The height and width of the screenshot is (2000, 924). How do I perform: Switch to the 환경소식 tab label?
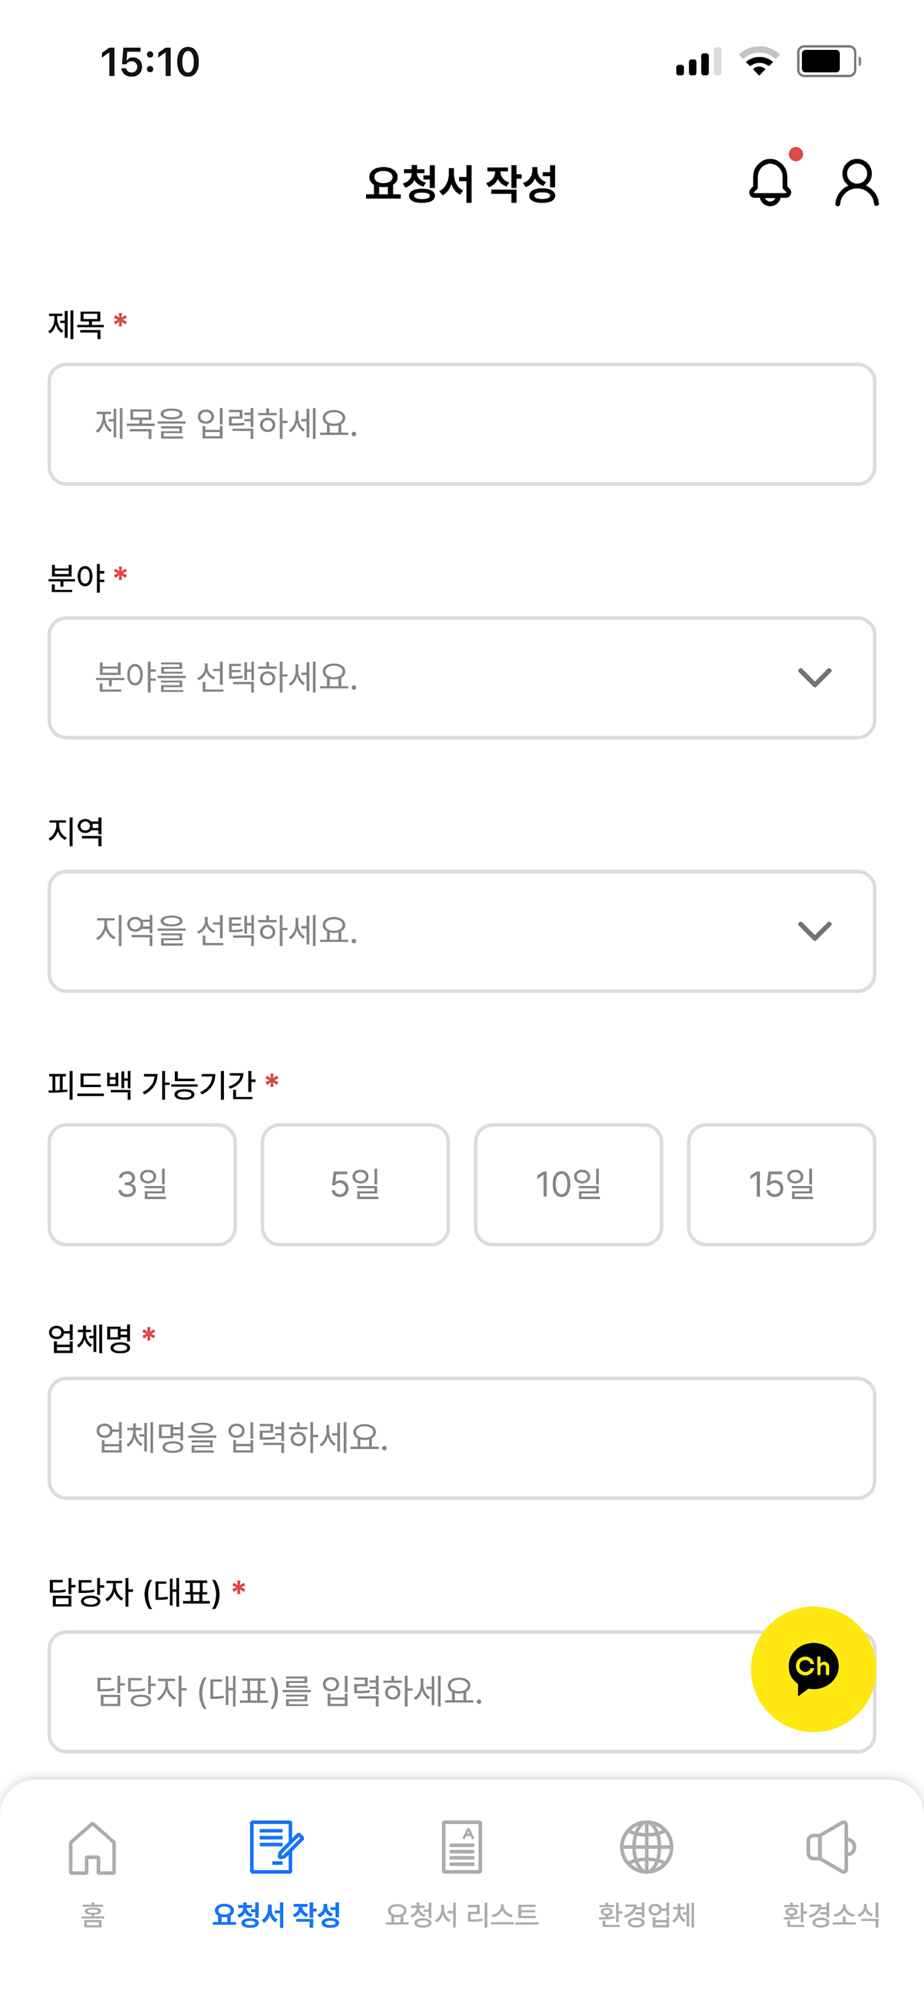coord(831,1914)
